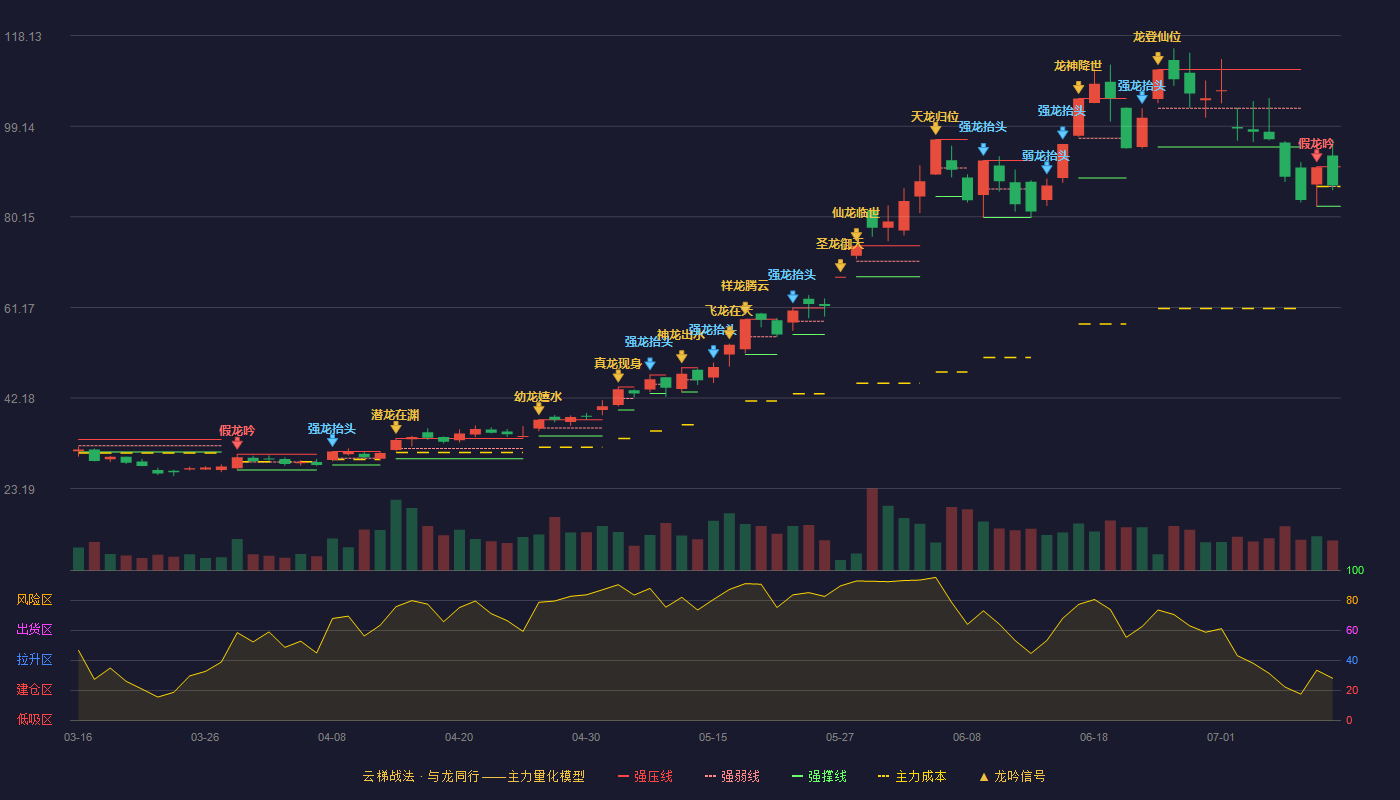Click the tallest red volume bar
This screenshot has height=800, width=1400.
click(872, 530)
